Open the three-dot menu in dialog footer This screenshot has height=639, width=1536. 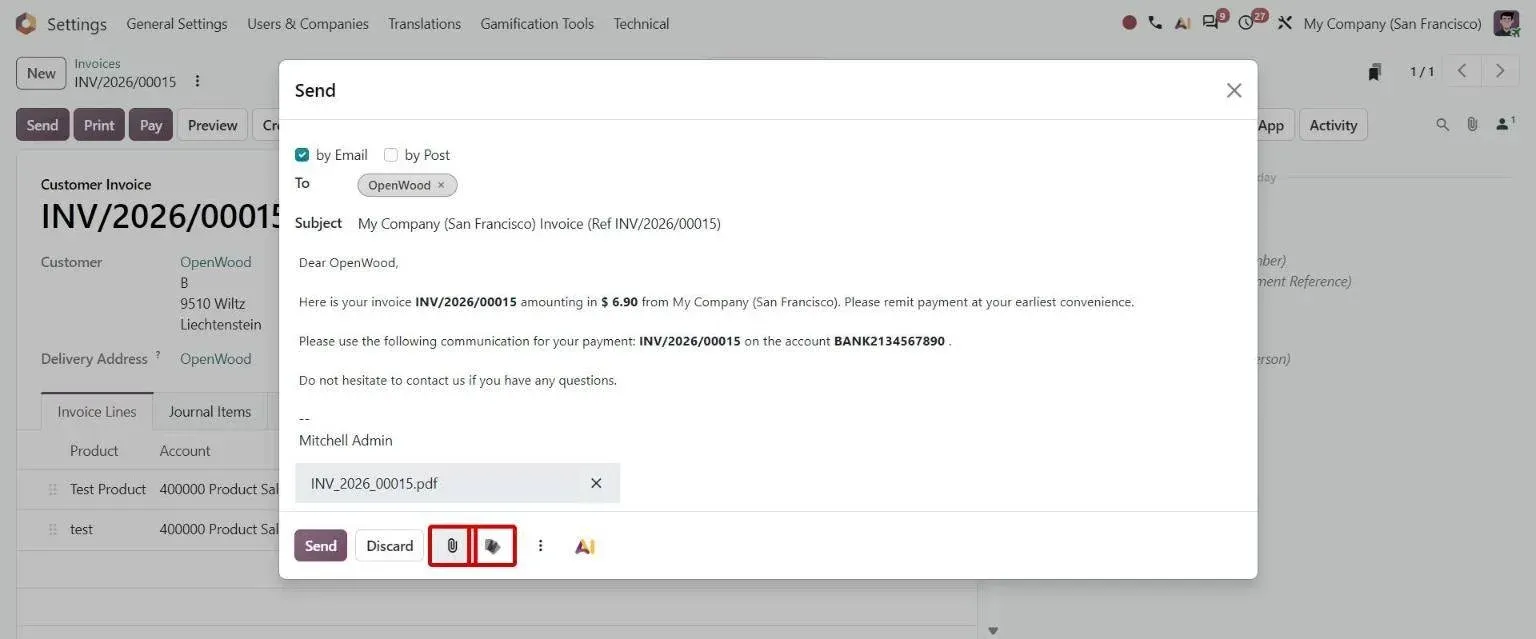click(540, 546)
